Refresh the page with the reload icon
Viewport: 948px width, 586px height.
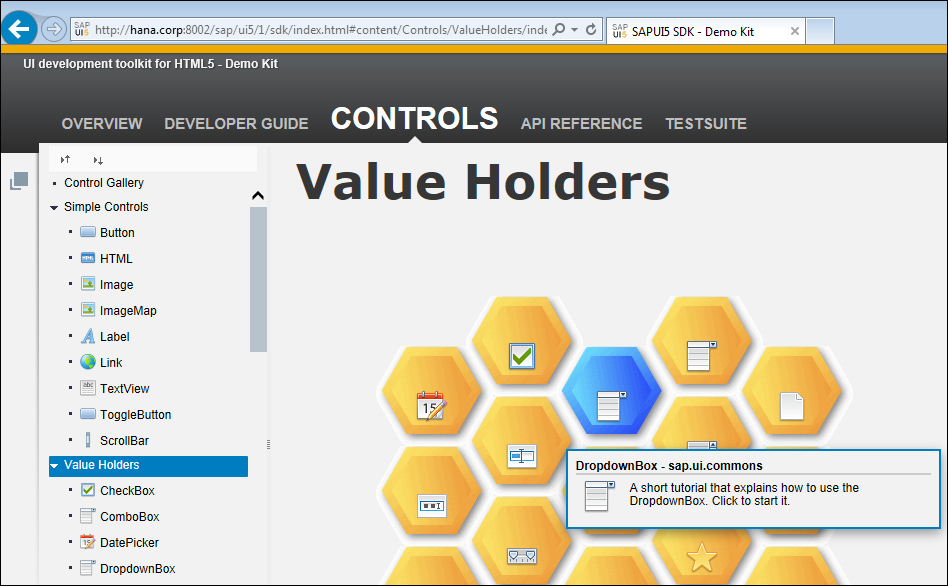point(591,29)
